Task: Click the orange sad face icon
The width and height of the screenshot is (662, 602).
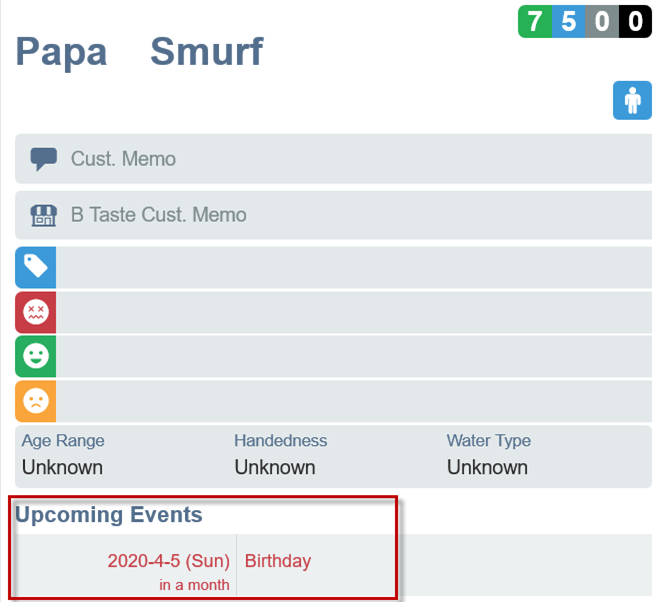Action: [x=36, y=401]
